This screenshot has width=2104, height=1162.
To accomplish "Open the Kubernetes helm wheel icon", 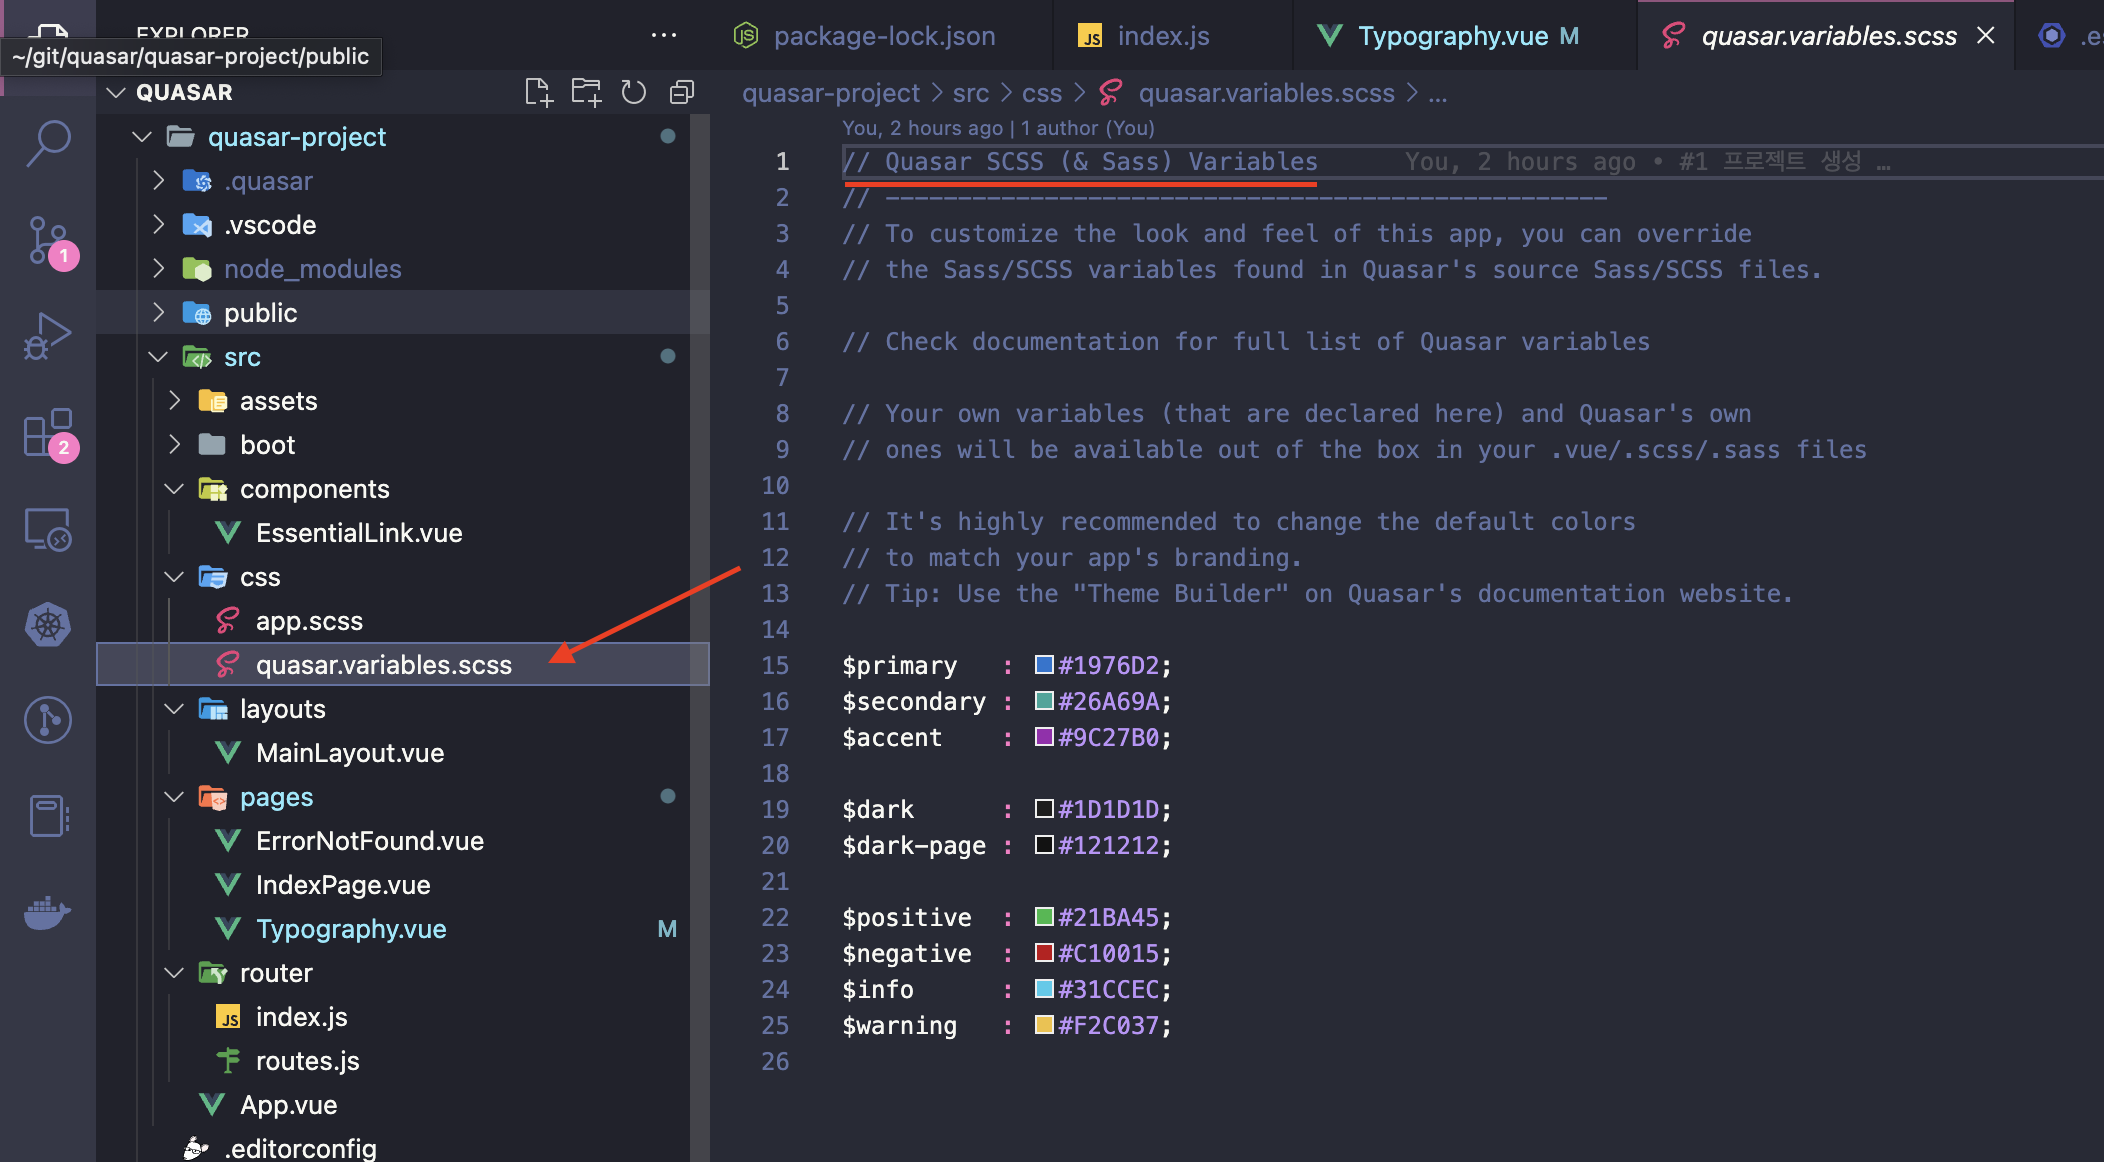I will point(48,625).
